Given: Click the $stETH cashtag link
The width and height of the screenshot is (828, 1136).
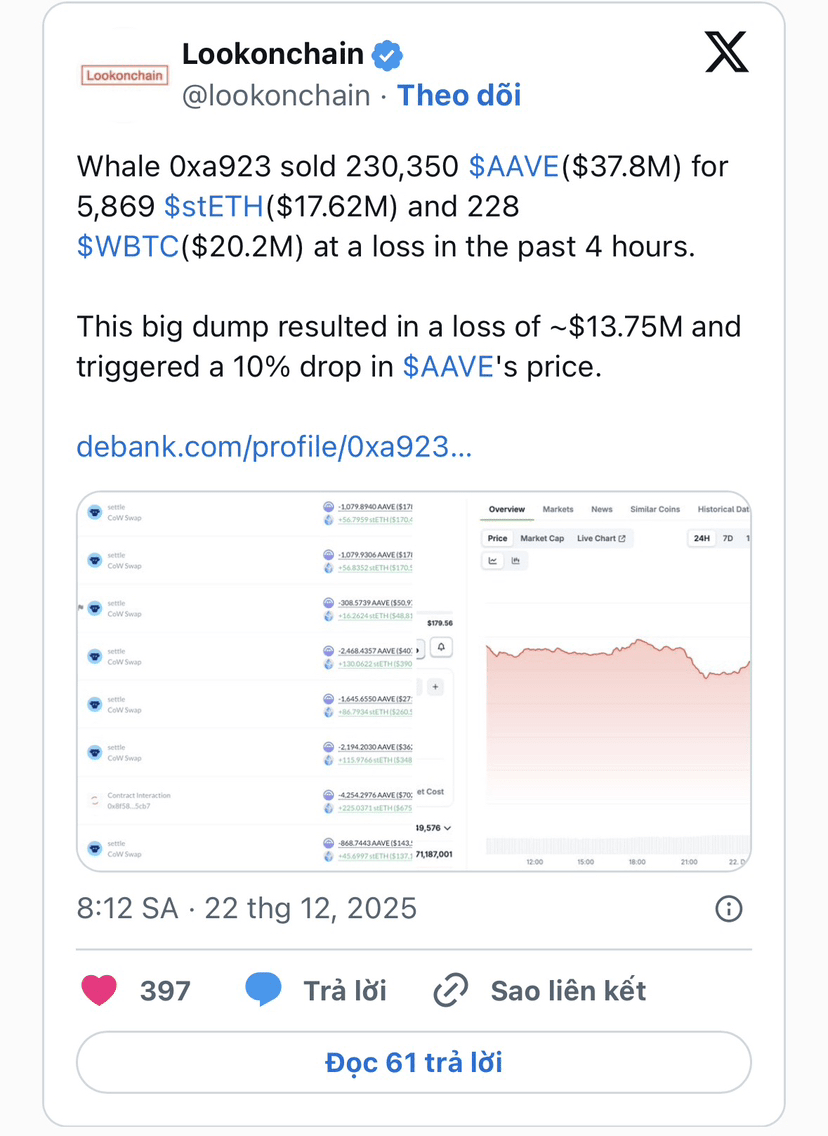Looking at the screenshot, I should (213, 206).
